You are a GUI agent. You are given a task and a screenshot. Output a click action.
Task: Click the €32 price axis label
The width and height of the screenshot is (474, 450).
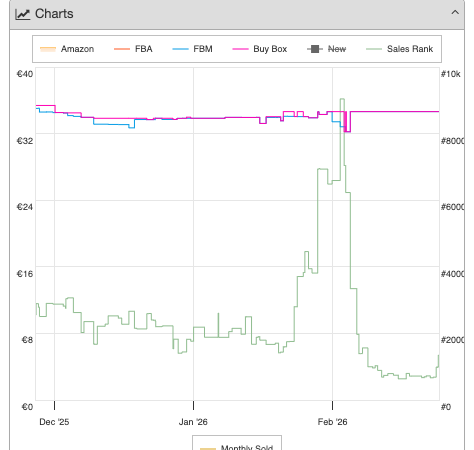[x=25, y=141]
